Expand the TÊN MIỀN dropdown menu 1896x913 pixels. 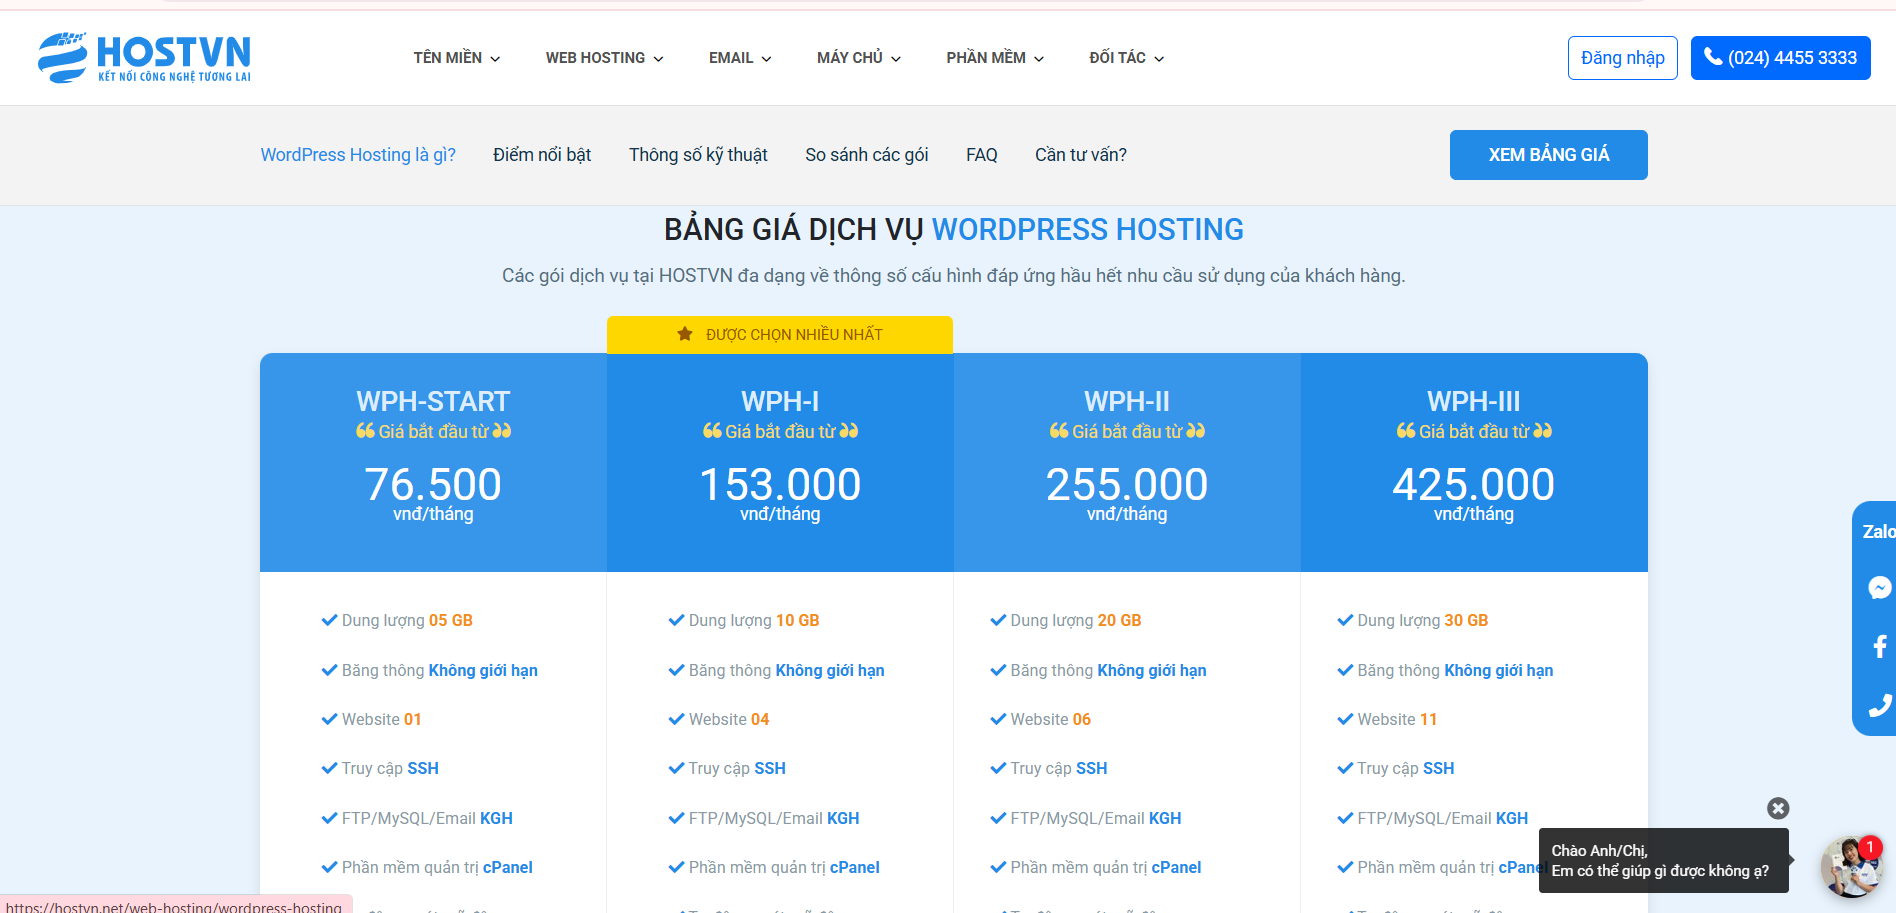click(x=456, y=58)
